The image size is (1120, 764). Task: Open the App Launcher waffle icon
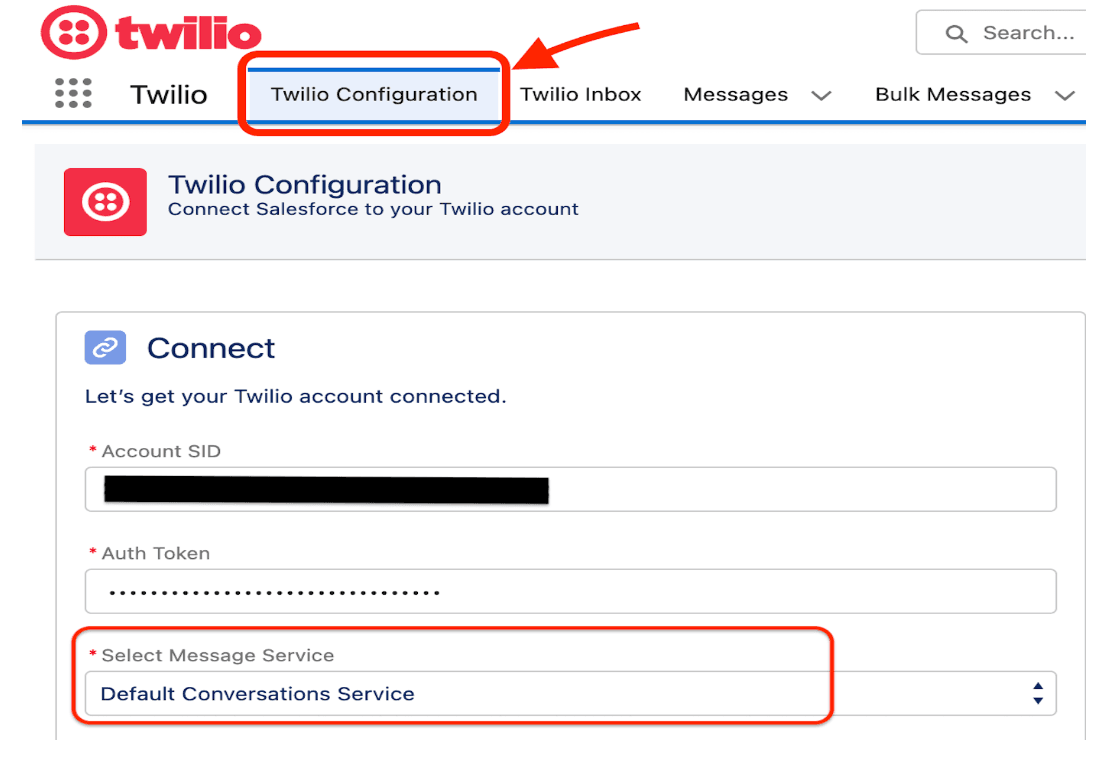click(x=75, y=93)
